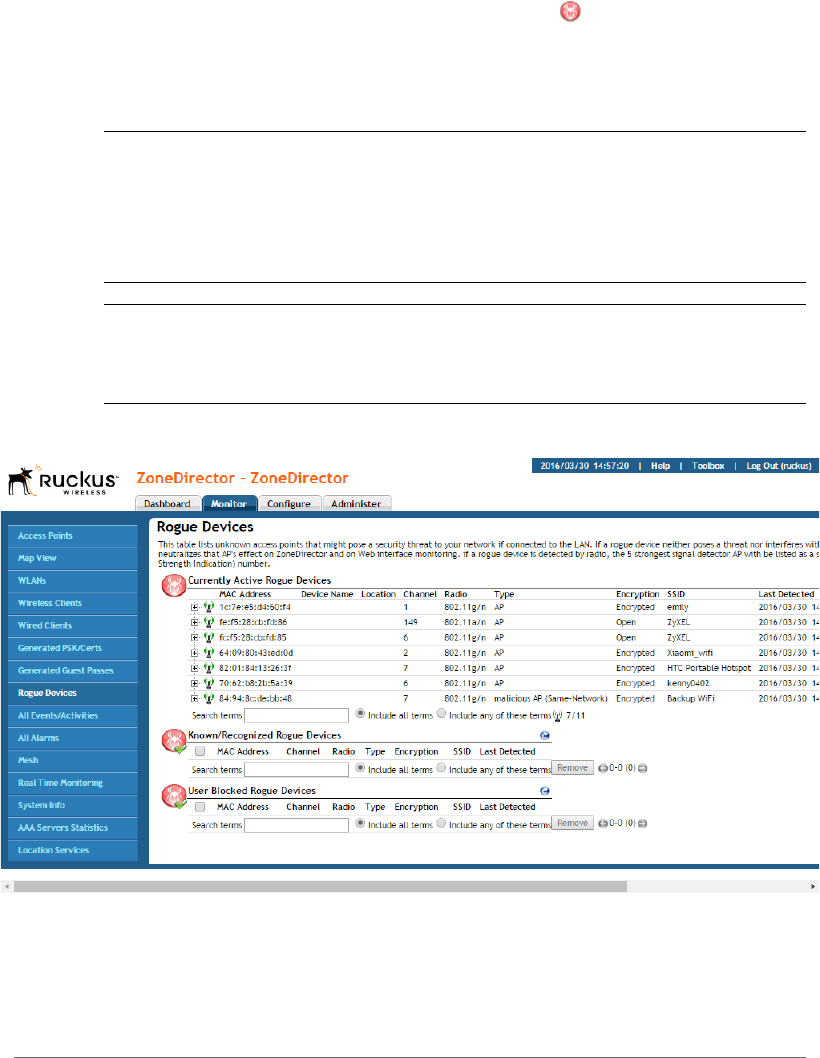The image size is (820, 1058).
Task: Open Wireless Clients in sidebar
Action: tap(73, 603)
